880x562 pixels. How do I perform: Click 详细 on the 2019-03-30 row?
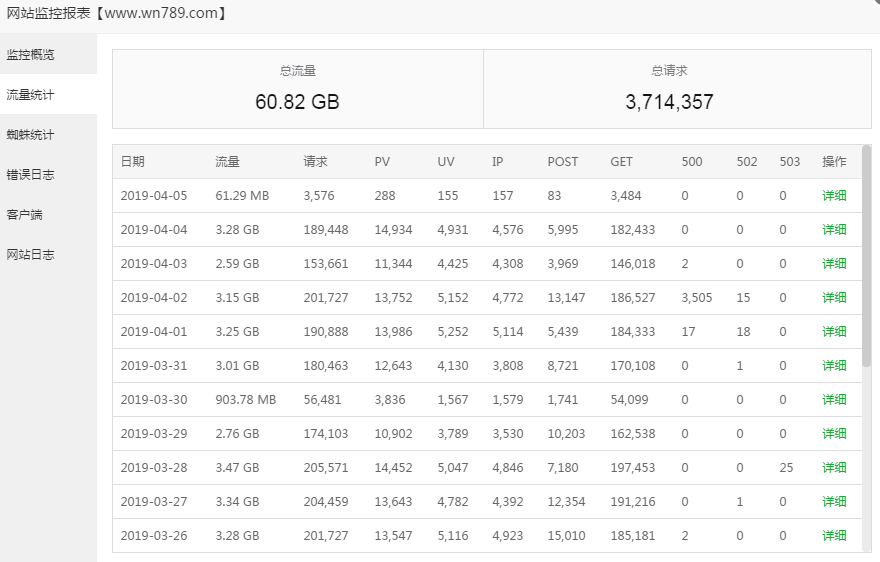834,400
